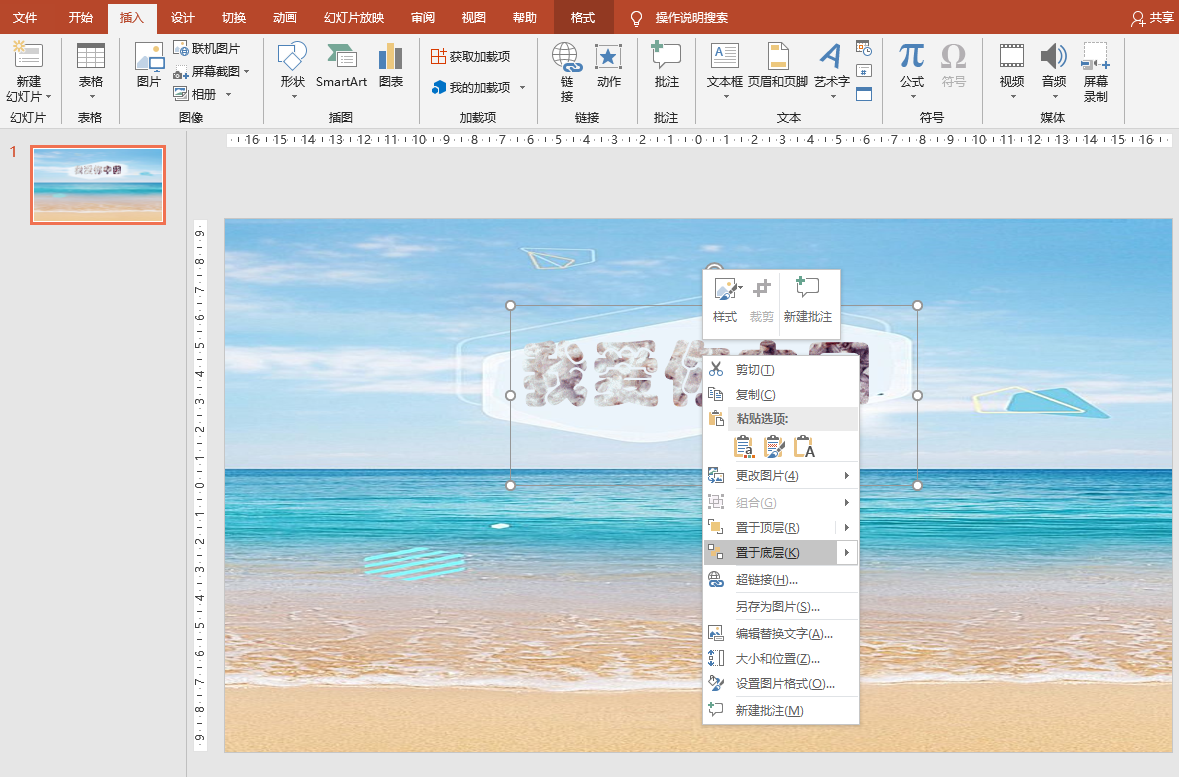Choose 另存为图片 from the context menu
The width and height of the screenshot is (1179, 777).
(x=777, y=607)
